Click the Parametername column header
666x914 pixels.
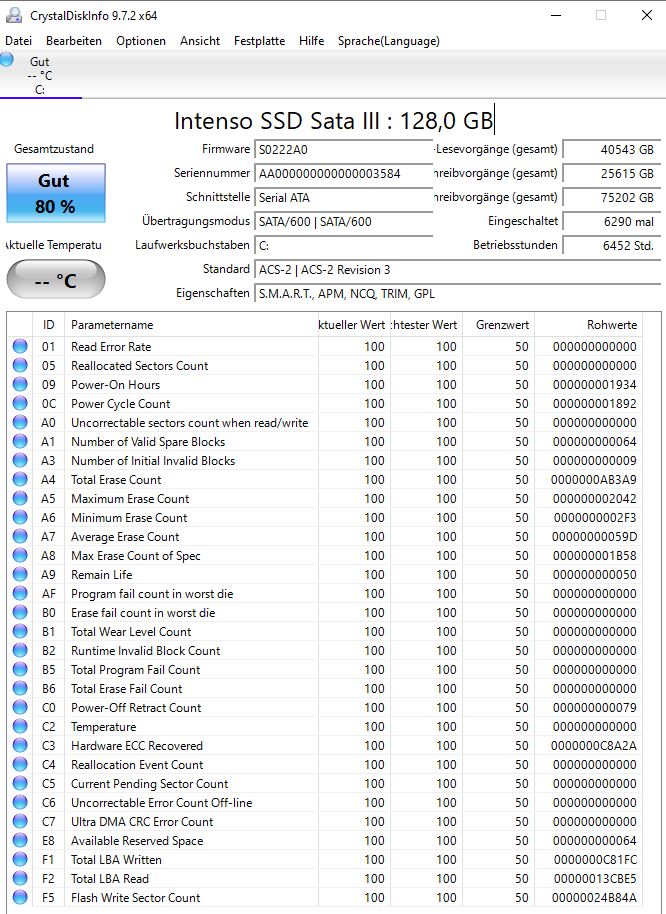pos(191,325)
